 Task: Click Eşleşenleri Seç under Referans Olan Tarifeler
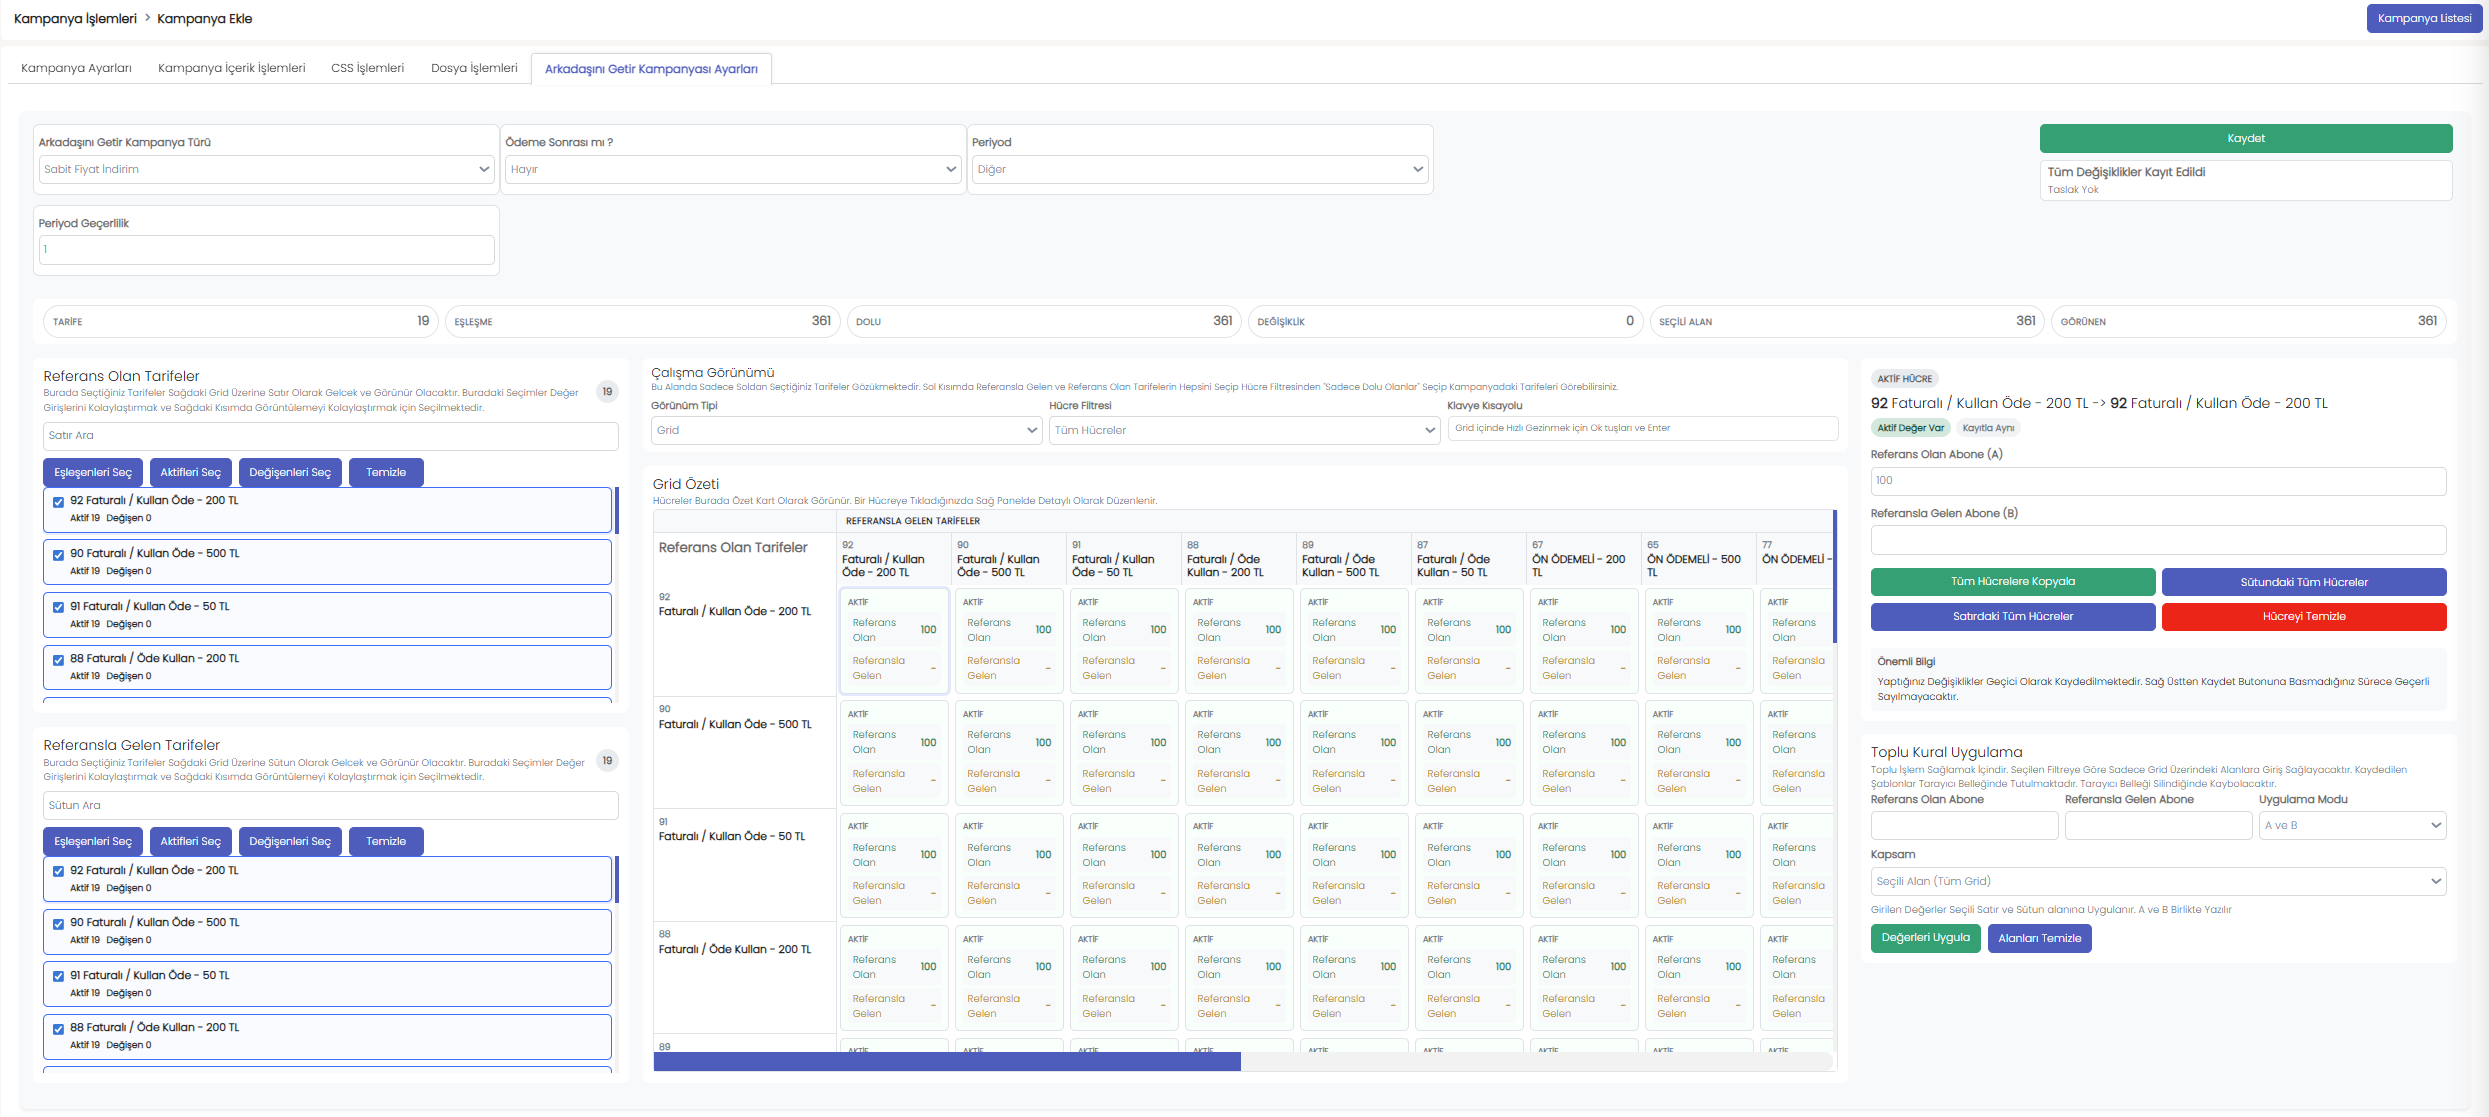[x=93, y=473]
